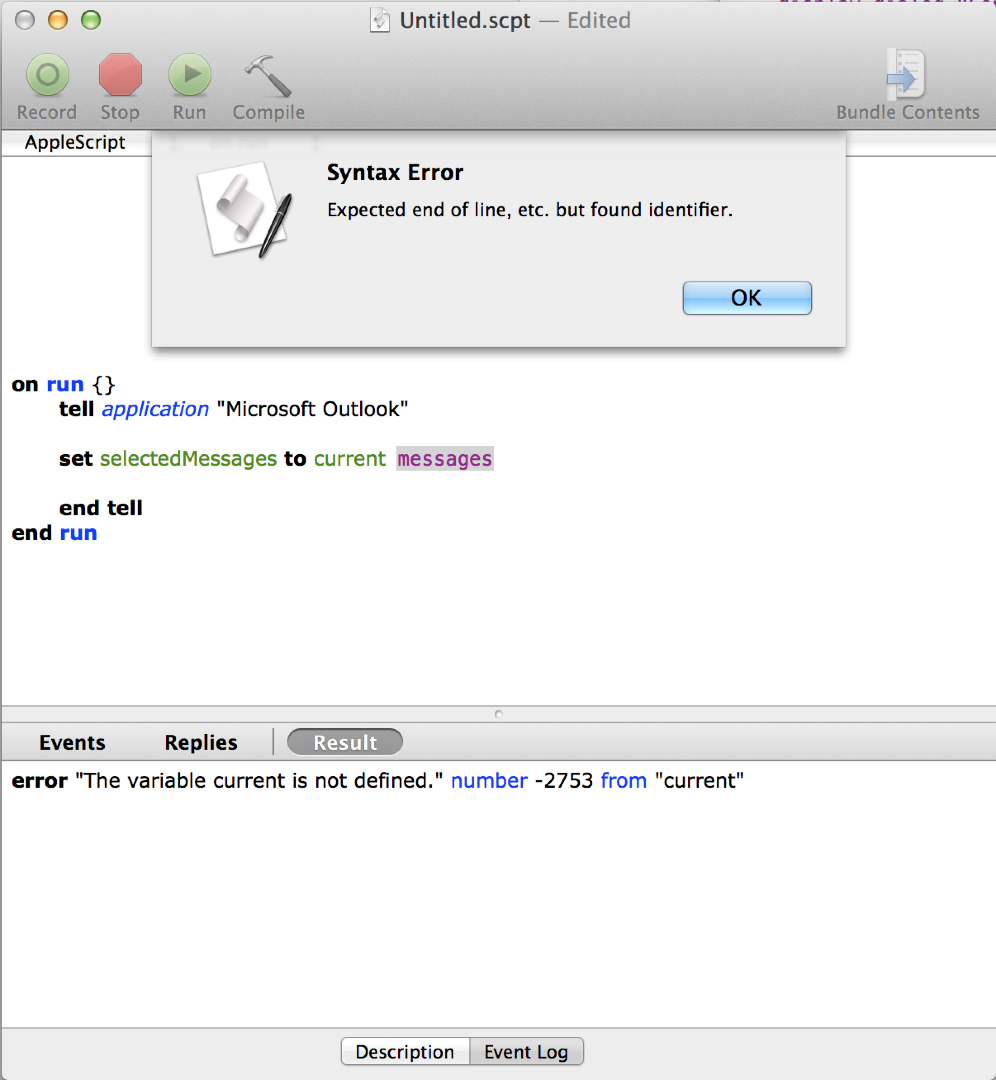Switch to the Events tab
This screenshot has height=1080, width=996.
click(x=72, y=742)
